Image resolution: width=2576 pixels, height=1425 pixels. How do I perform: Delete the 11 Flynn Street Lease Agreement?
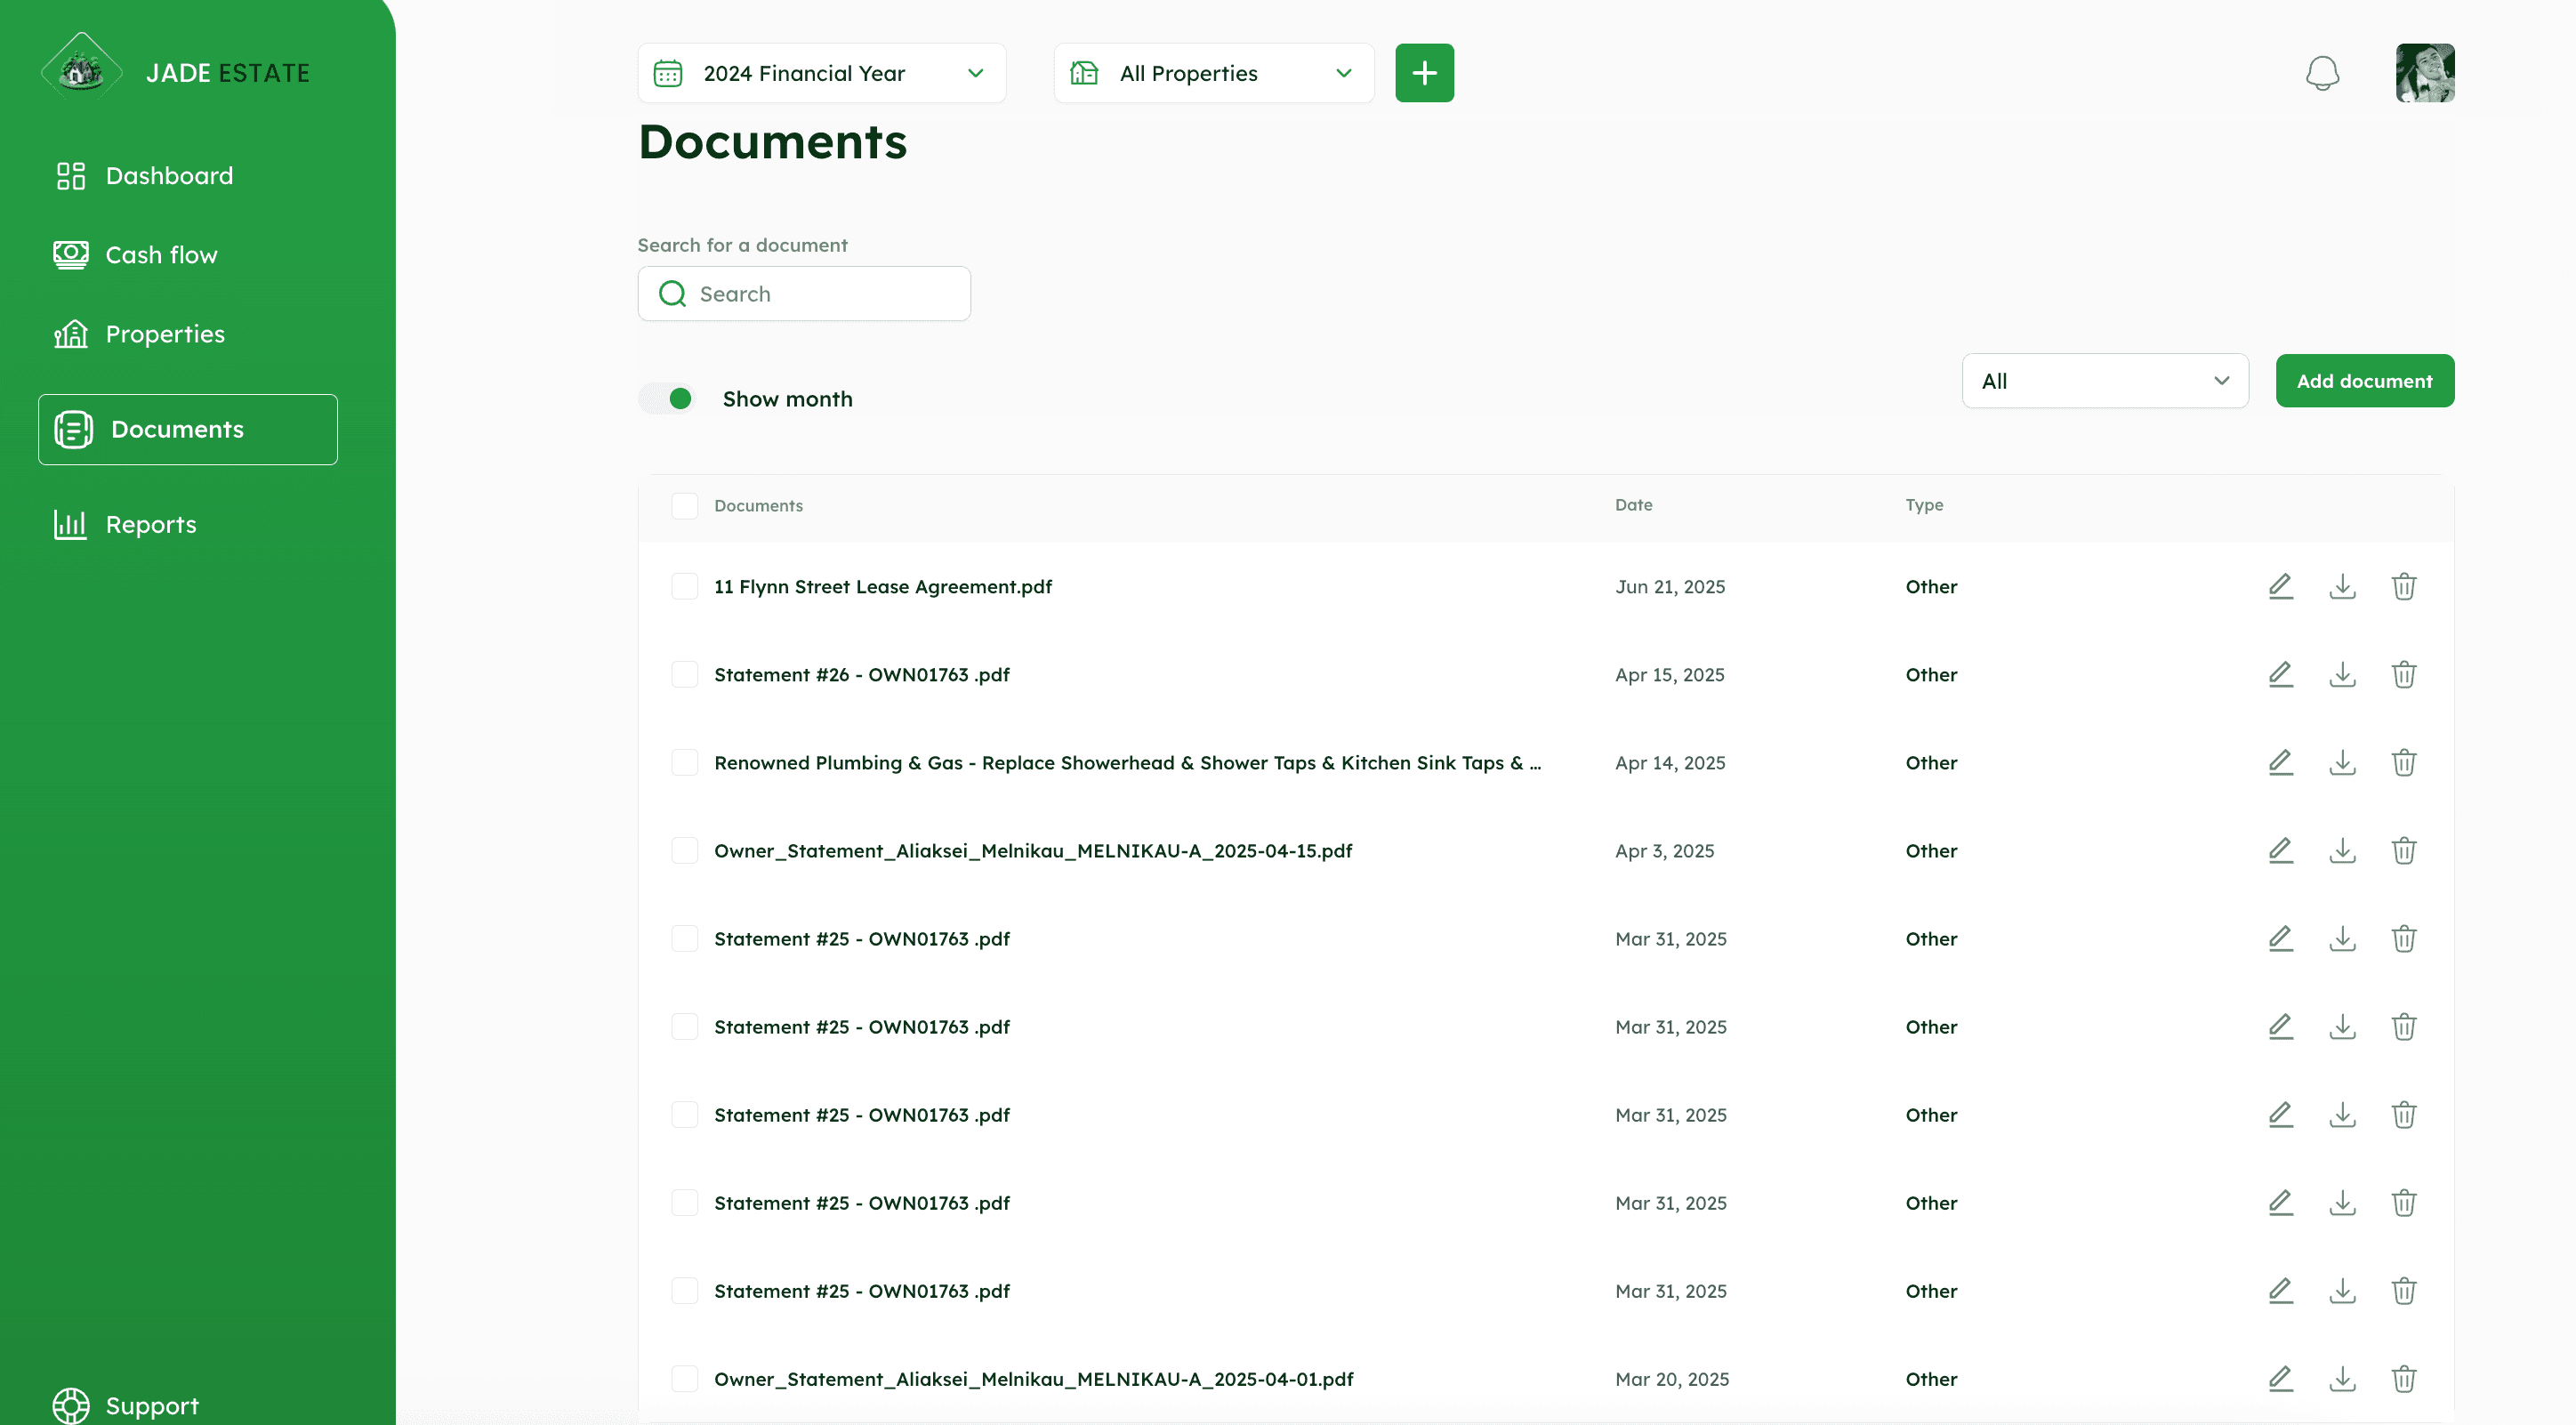[x=2404, y=586]
